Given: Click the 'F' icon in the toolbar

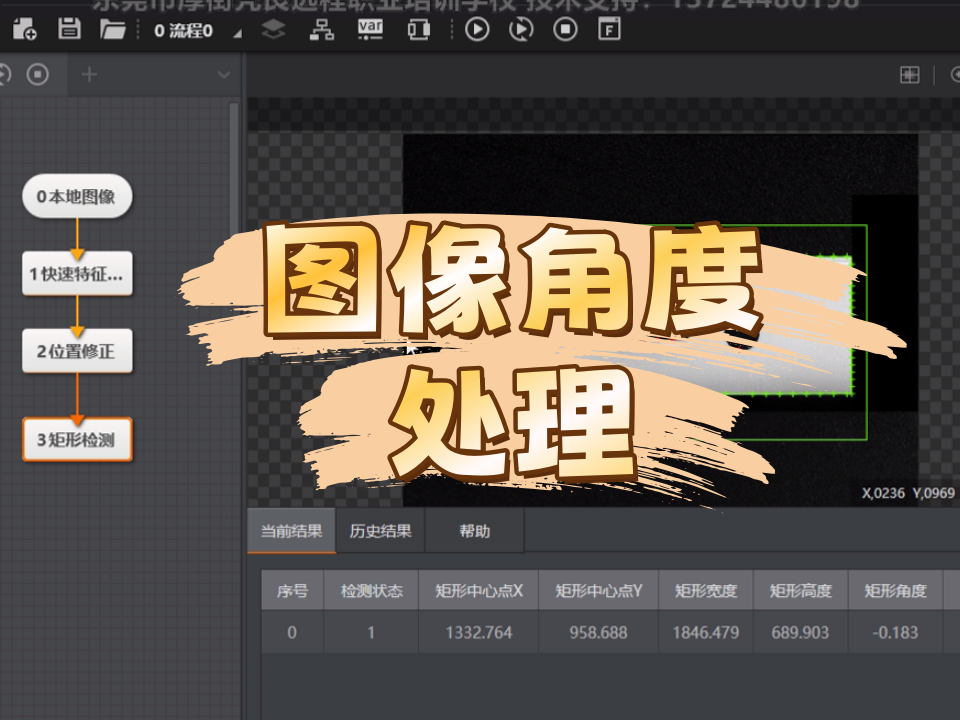Looking at the screenshot, I should point(608,29).
